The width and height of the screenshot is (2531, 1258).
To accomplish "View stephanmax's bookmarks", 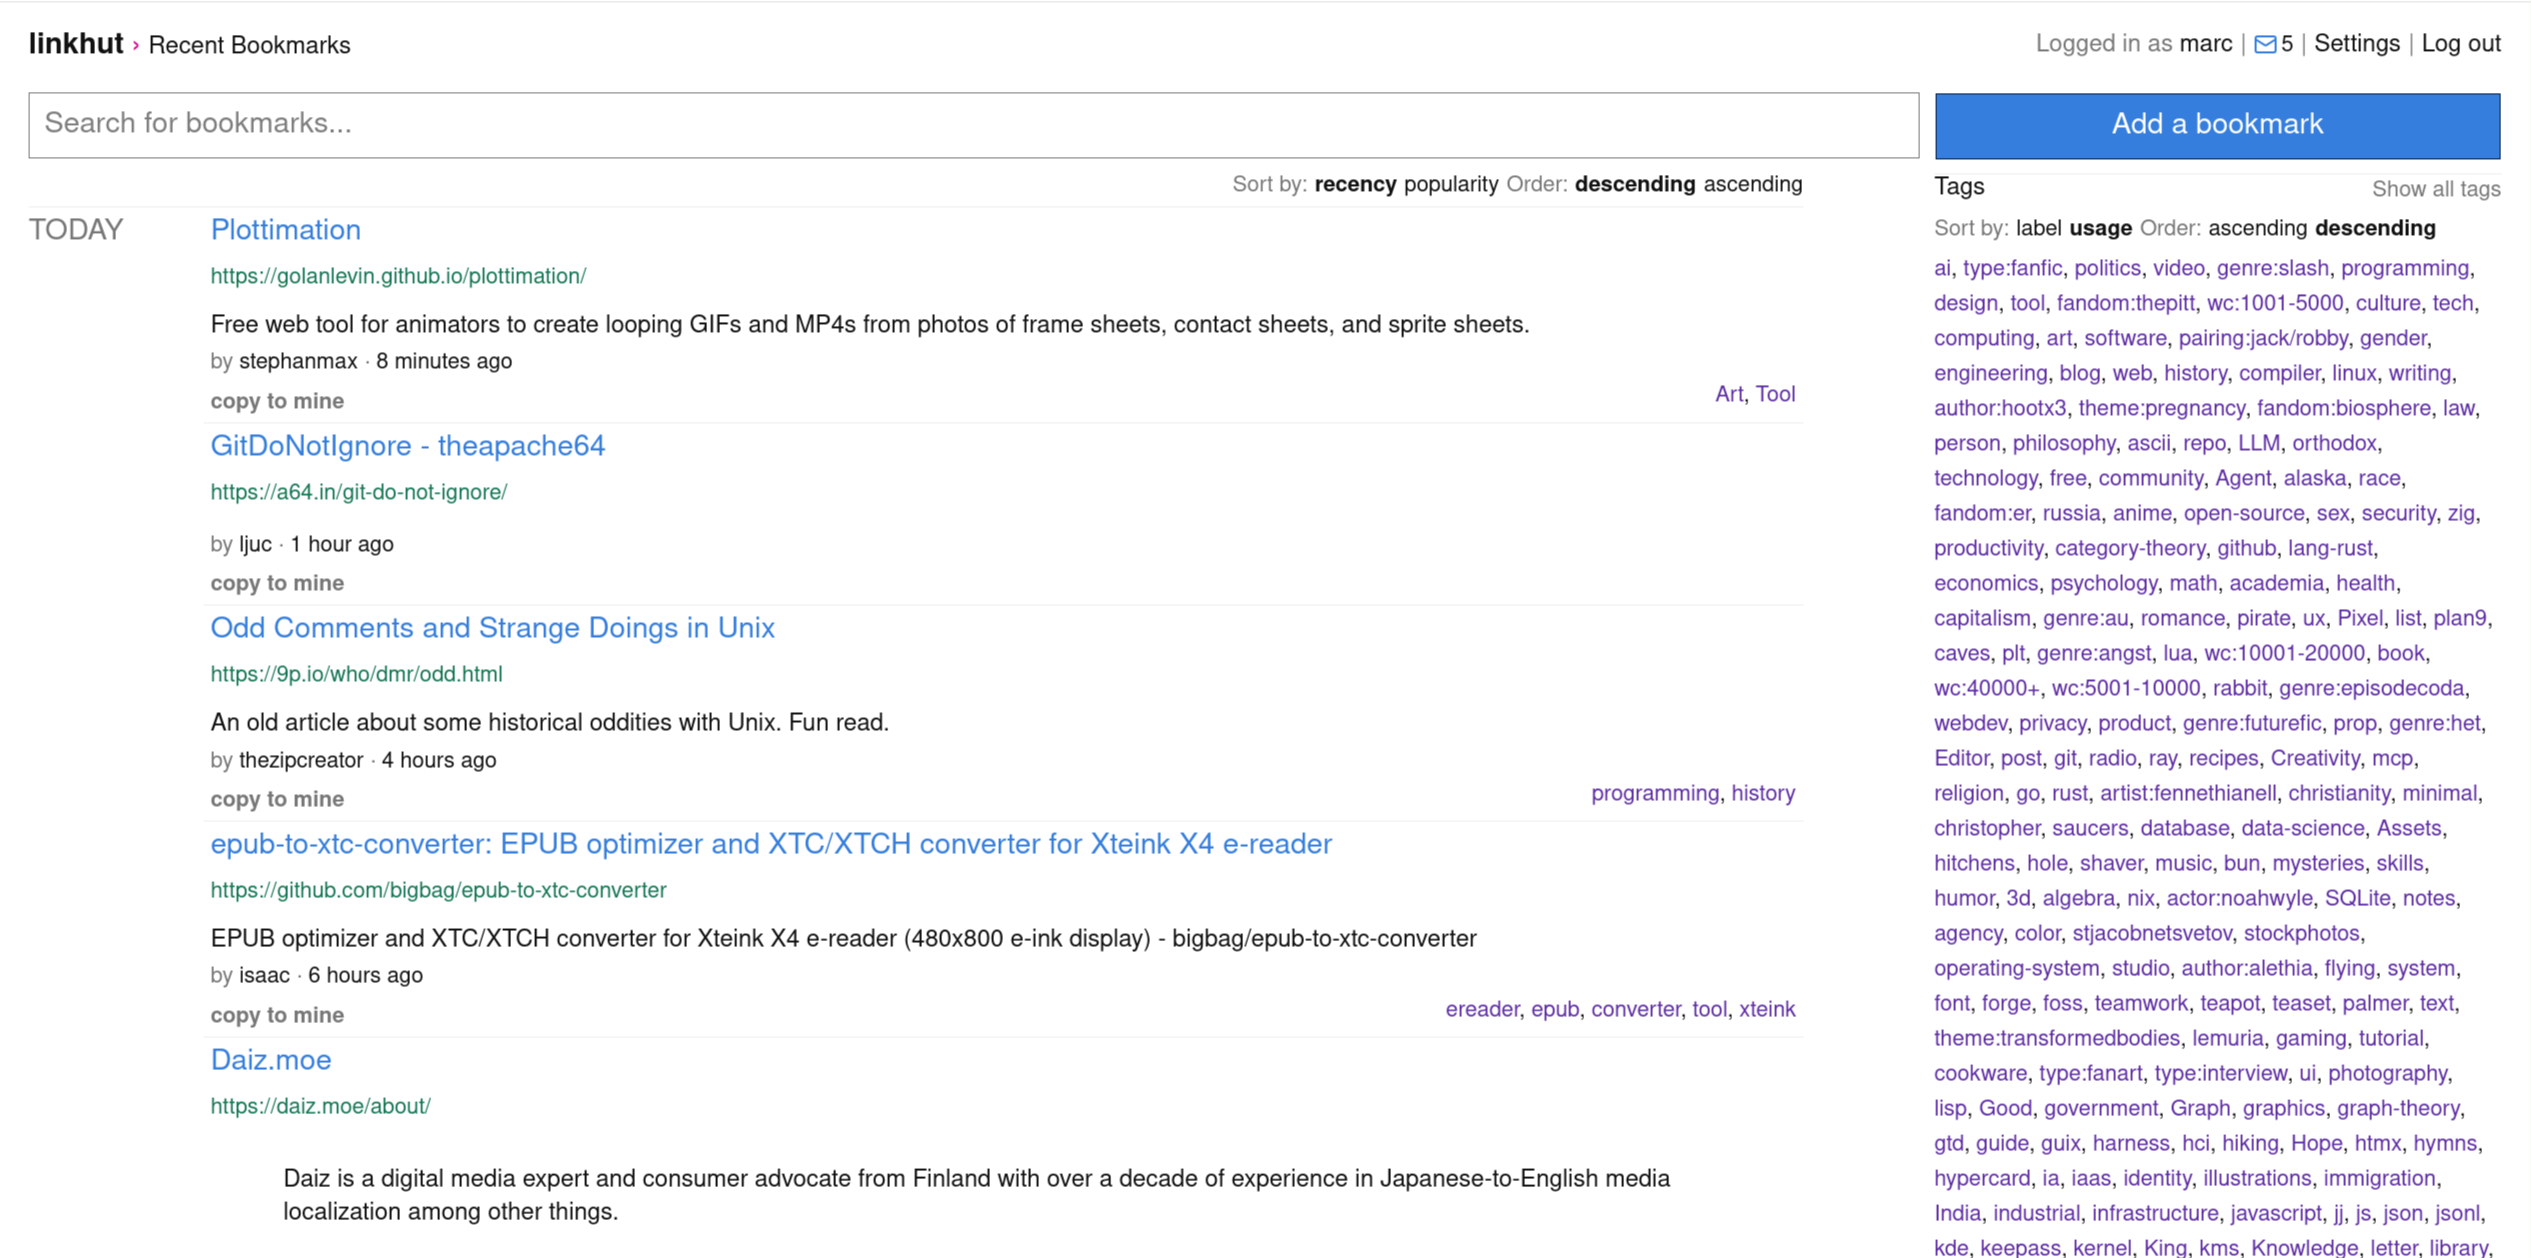I will tap(298, 361).
